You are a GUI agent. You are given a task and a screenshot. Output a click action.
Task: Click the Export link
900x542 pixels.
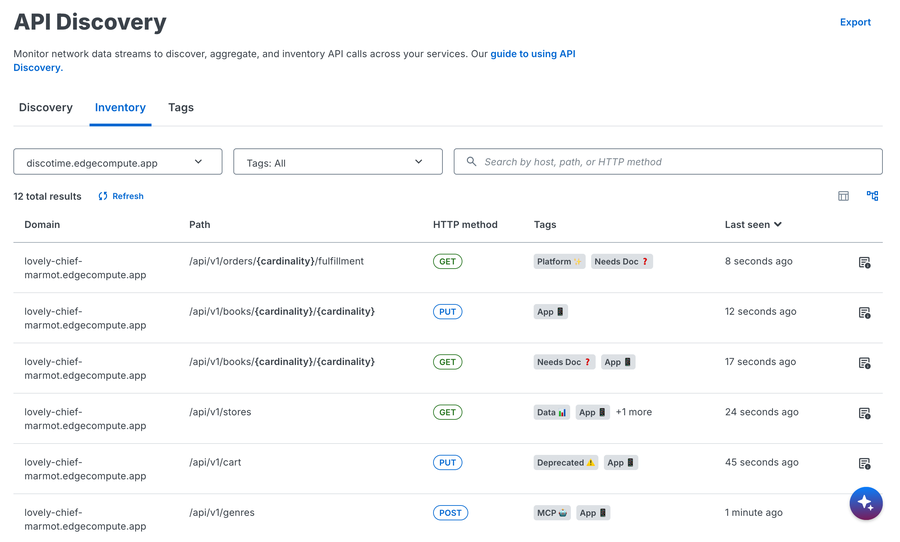coord(855,22)
